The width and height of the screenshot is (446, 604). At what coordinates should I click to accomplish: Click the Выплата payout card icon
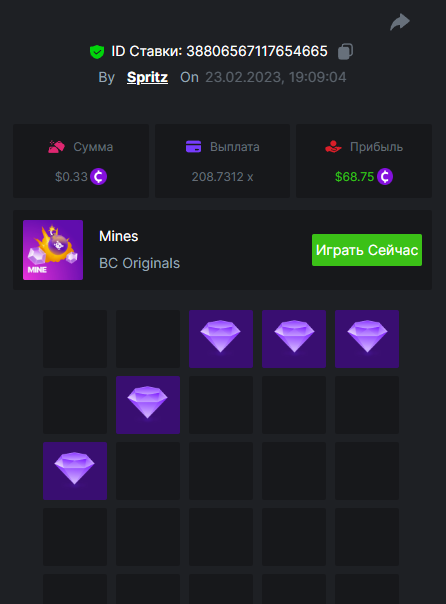(x=193, y=147)
